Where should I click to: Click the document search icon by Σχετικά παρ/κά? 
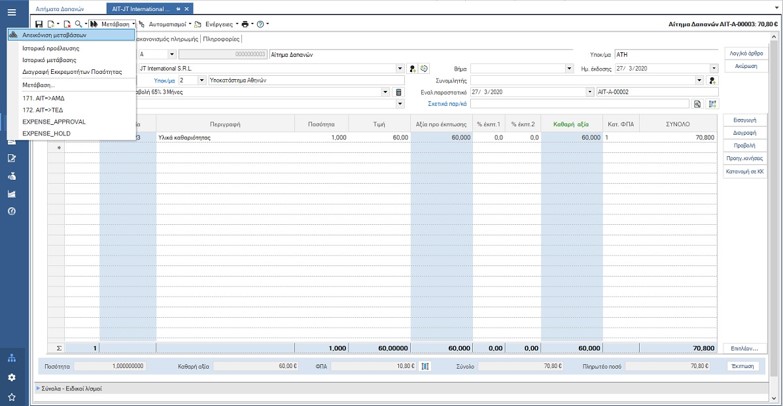(x=697, y=104)
